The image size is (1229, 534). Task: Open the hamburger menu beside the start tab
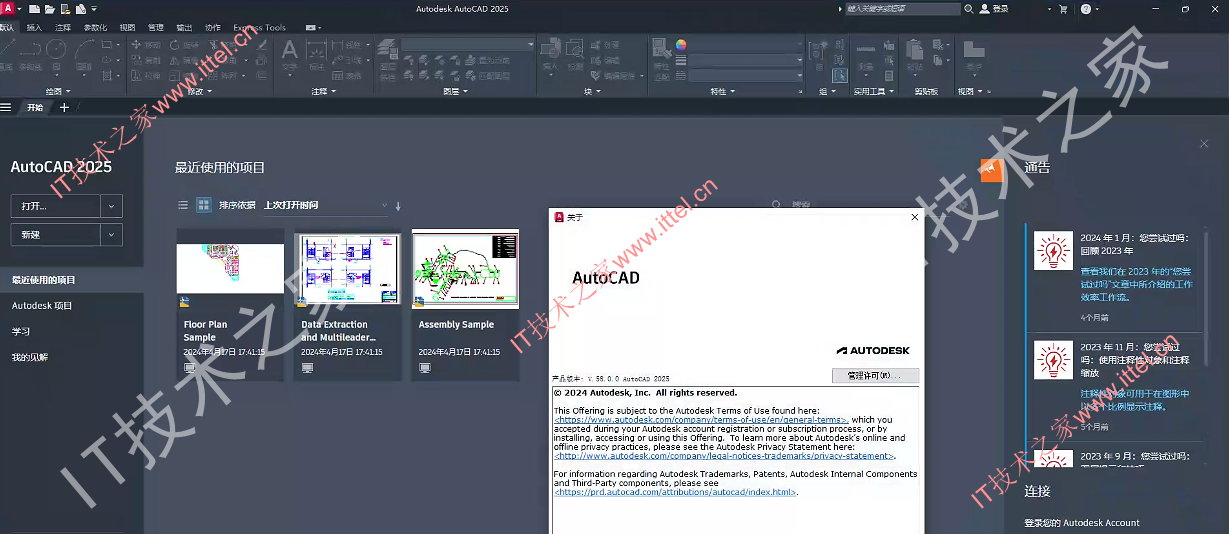[x=6, y=107]
